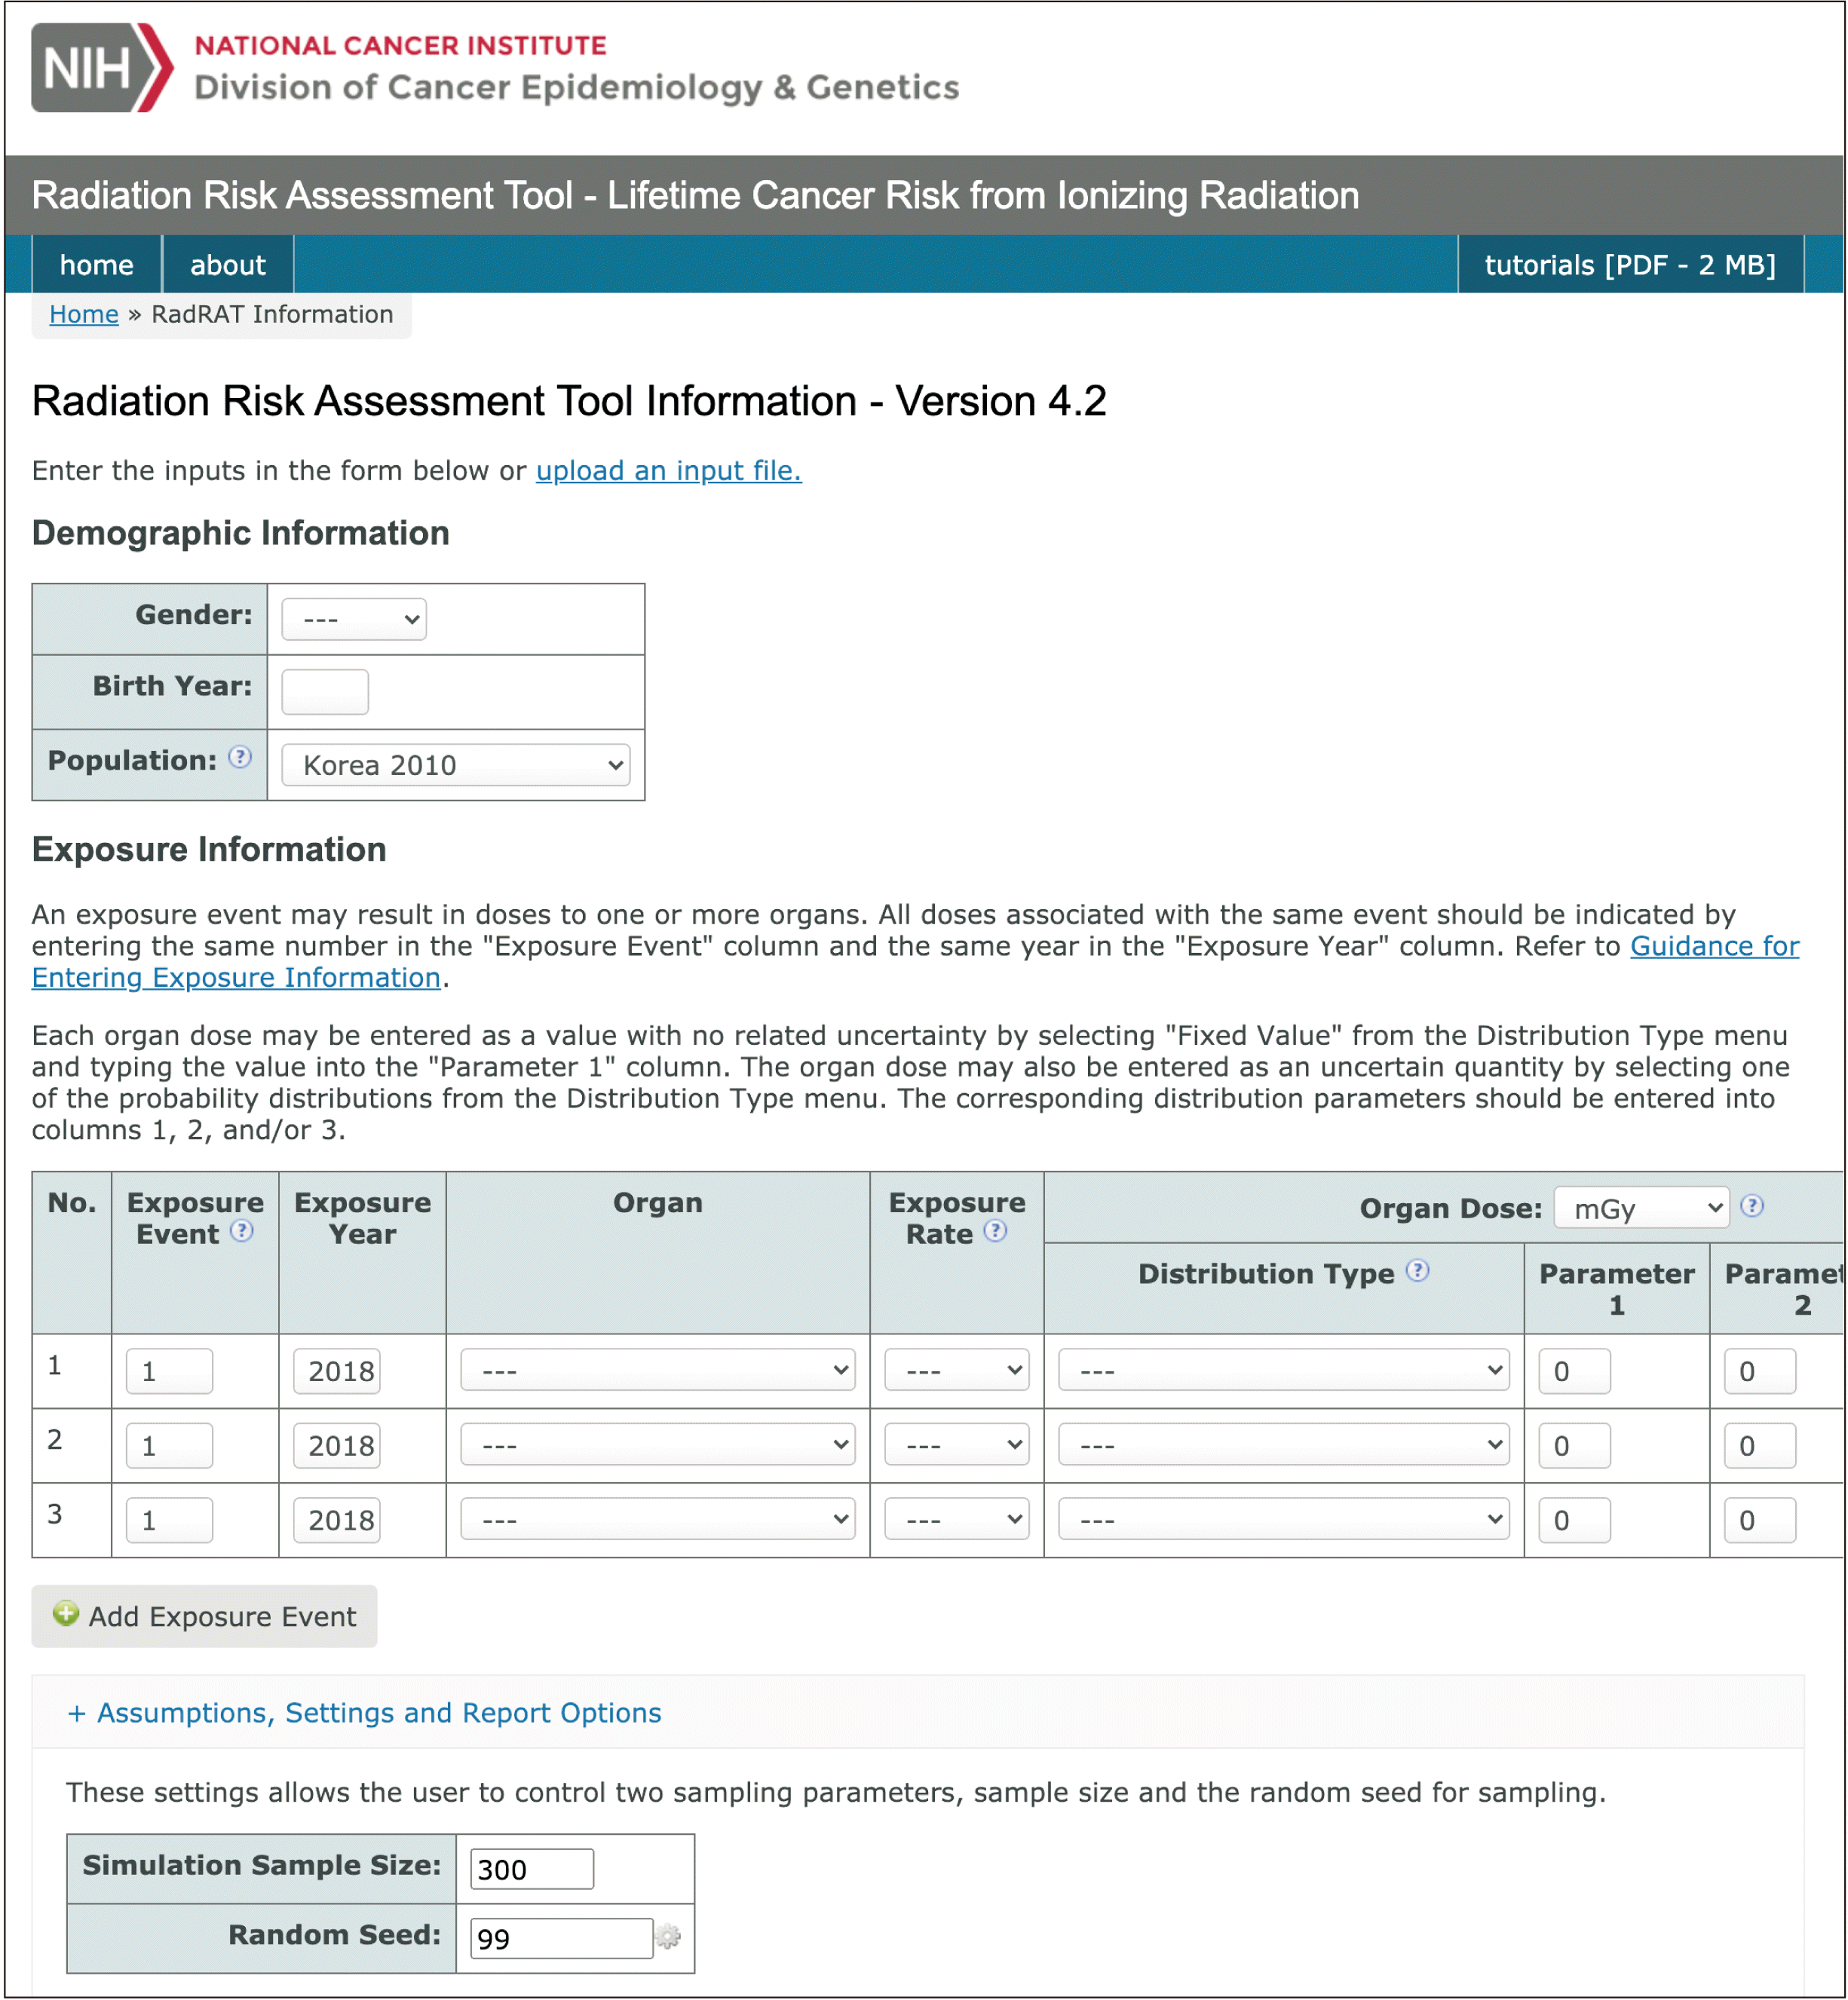Screen dimensions: 1848x2000
Task: Click the Simulation Sample Size field
Action: point(532,1869)
